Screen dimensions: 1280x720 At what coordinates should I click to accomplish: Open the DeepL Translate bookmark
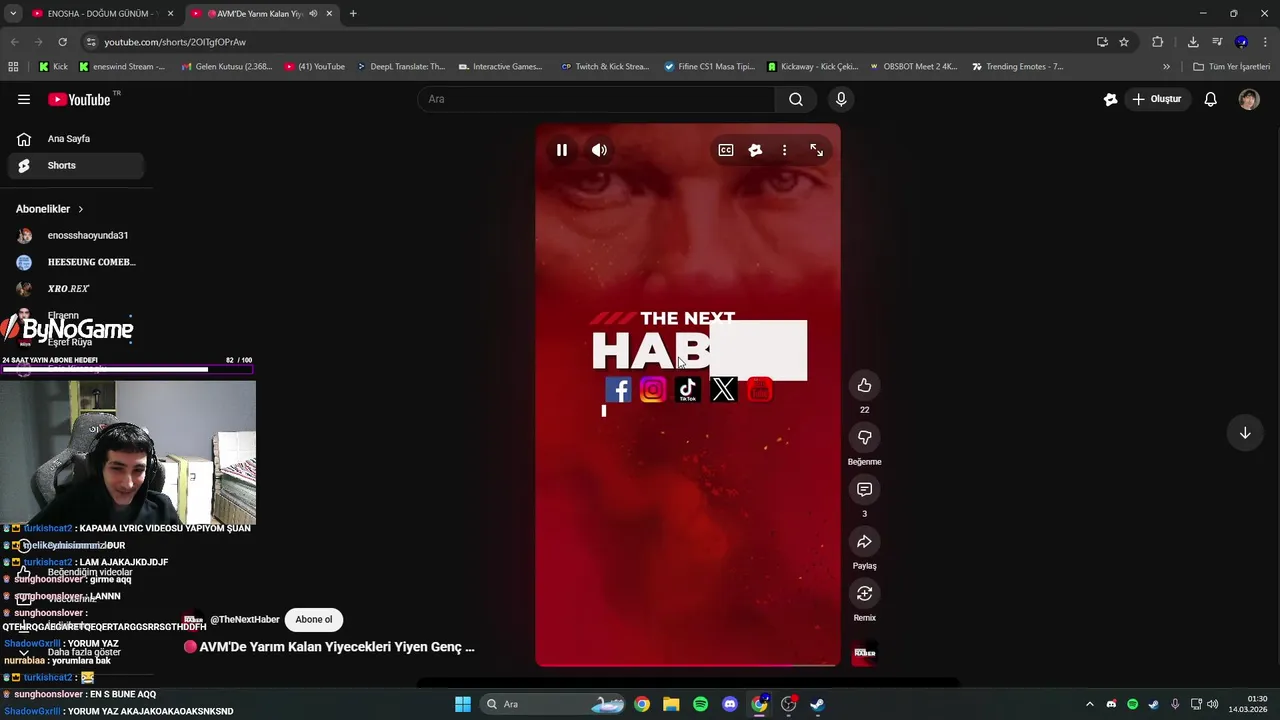click(400, 67)
